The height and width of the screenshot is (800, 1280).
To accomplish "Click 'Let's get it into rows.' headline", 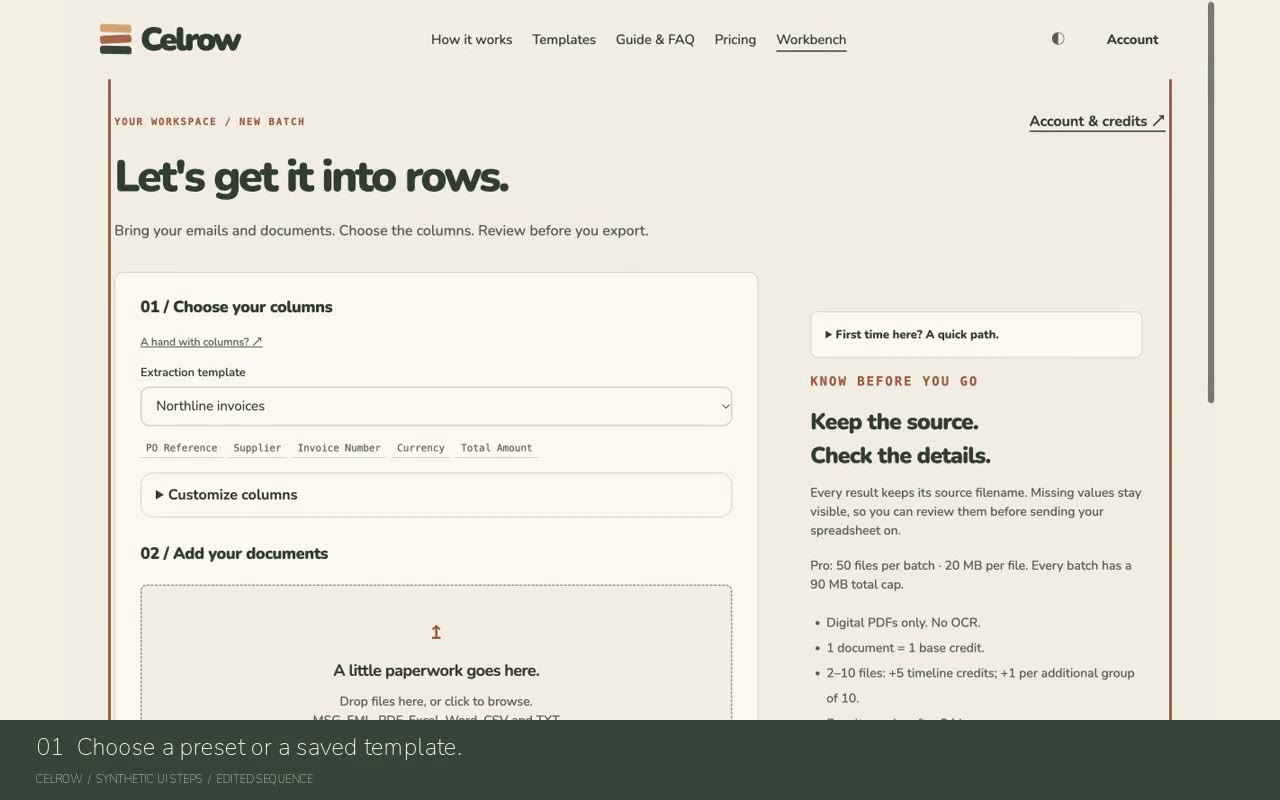I will tap(312, 178).
